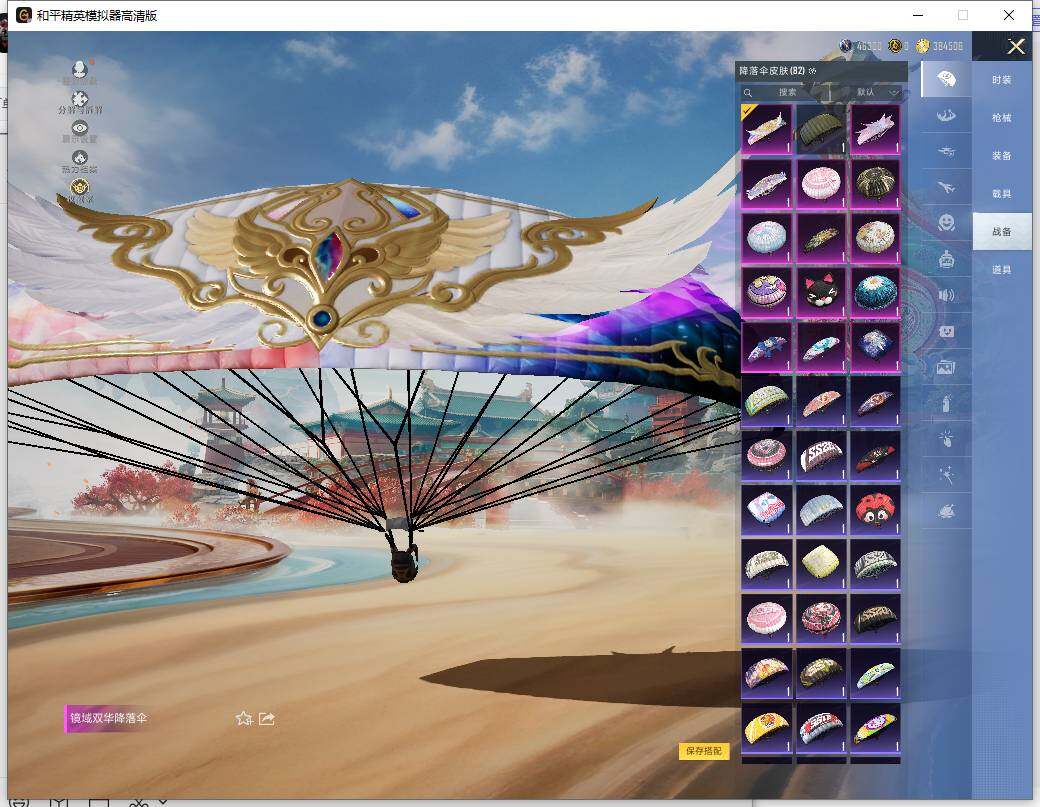Viewport: 1040px width, 807px height.
Task: Select the black cat face parachute
Action: [x=821, y=292]
